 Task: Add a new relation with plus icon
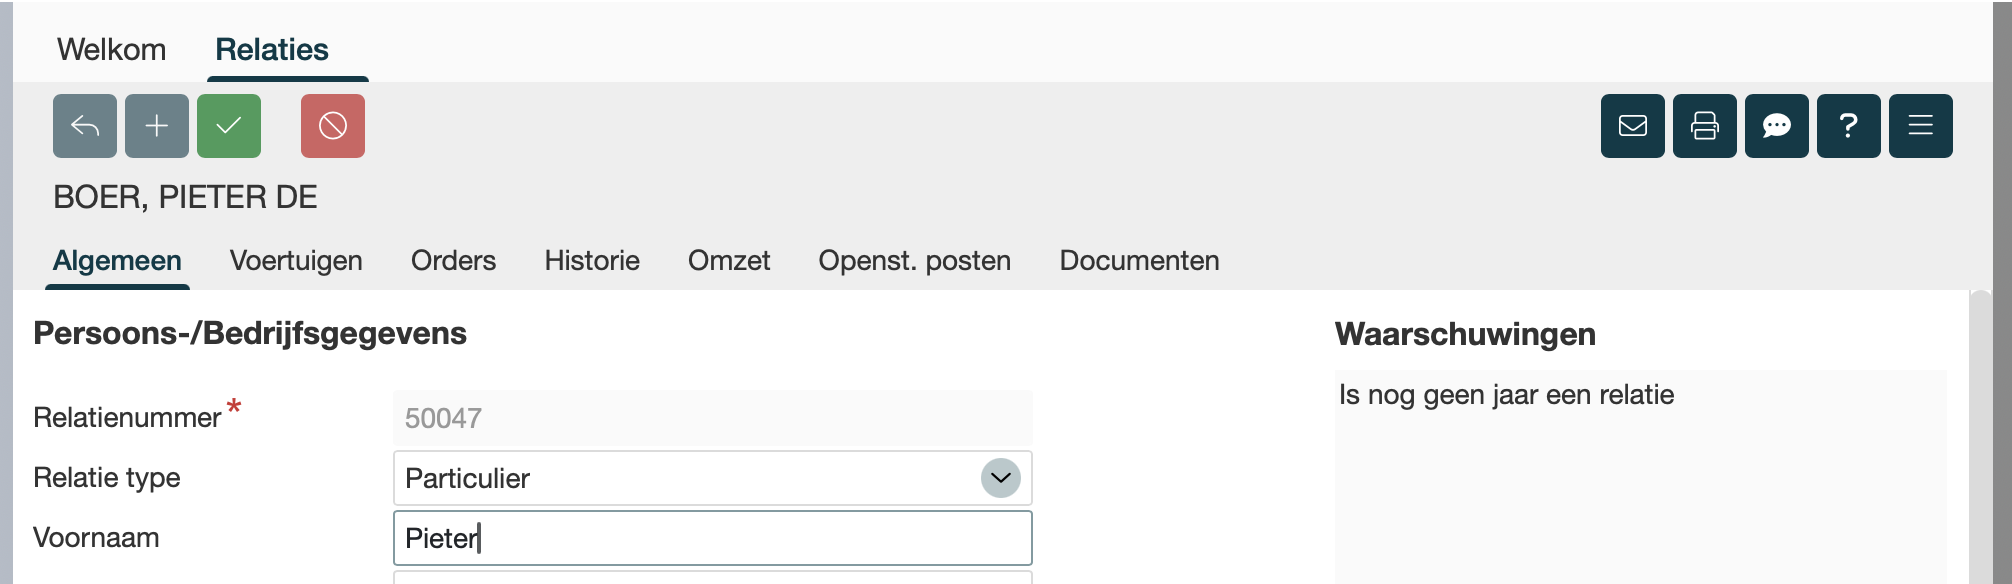[x=157, y=126]
